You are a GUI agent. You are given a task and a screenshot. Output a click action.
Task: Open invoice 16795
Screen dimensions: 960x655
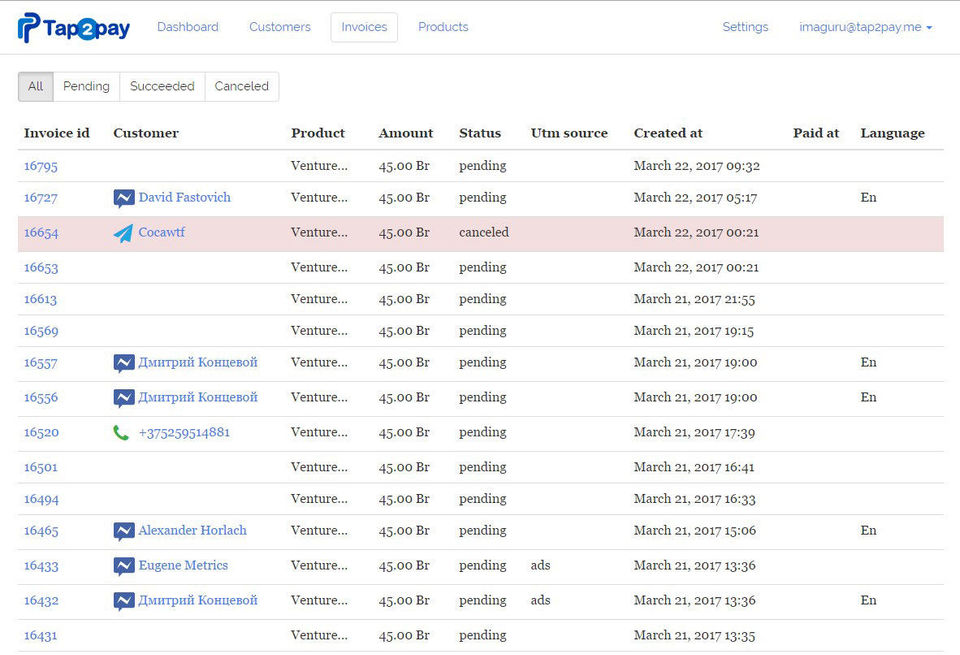point(41,166)
